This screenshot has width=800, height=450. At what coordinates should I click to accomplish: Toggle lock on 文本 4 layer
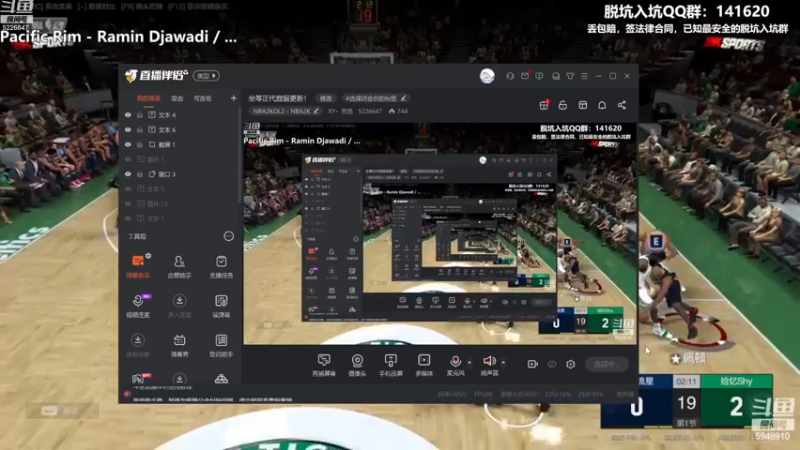click(139, 115)
